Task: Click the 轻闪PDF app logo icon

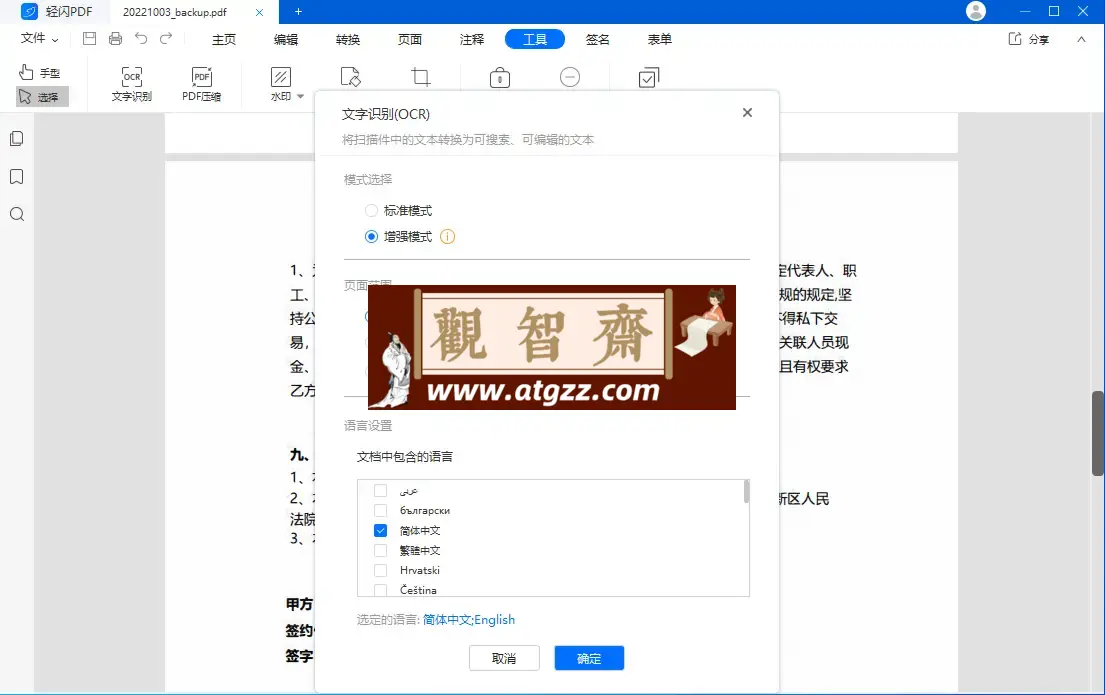Action: [30, 11]
